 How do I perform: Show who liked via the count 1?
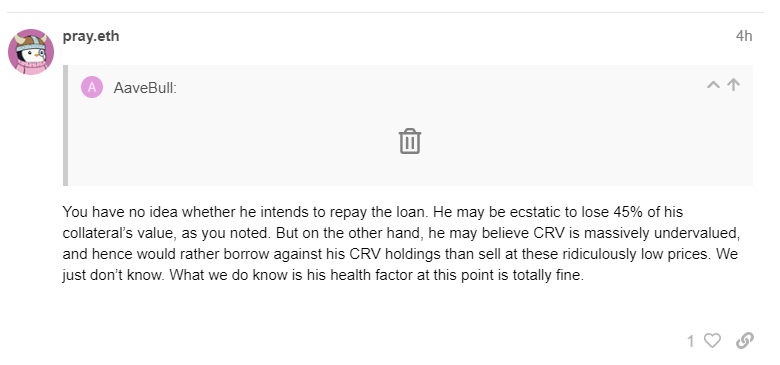[x=690, y=341]
